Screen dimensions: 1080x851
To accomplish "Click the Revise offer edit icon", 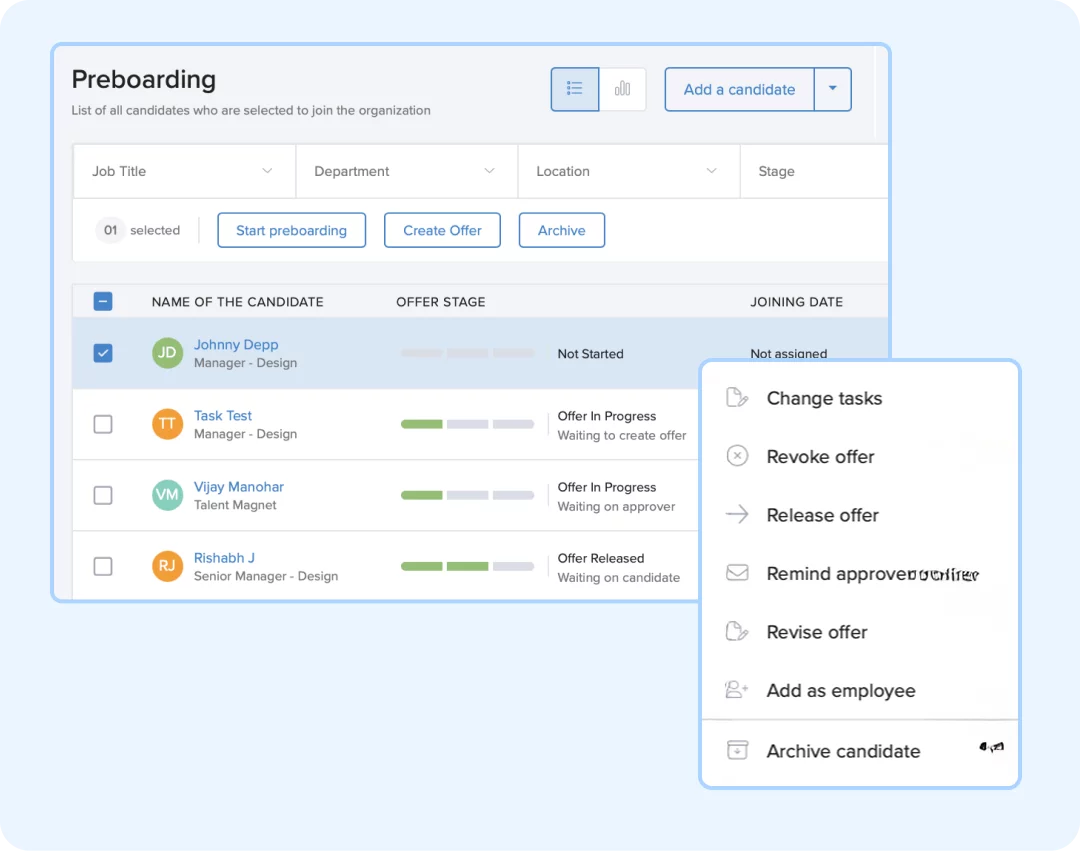I will [x=737, y=631].
